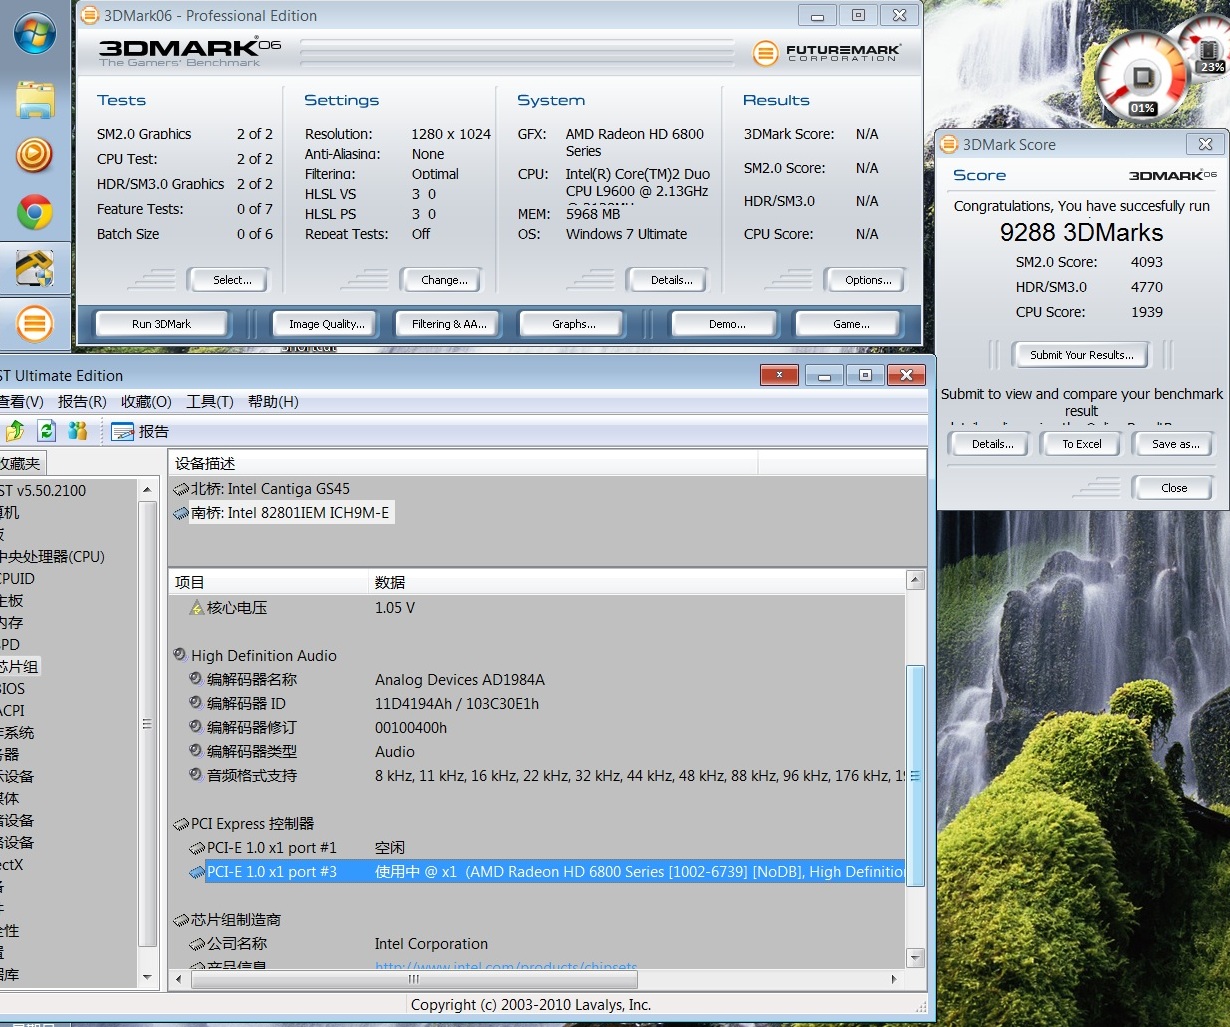Viewport: 1230px width, 1027px height.
Task: Click the chip icon beside 北桥 Intel Cantiga
Action: point(181,489)
